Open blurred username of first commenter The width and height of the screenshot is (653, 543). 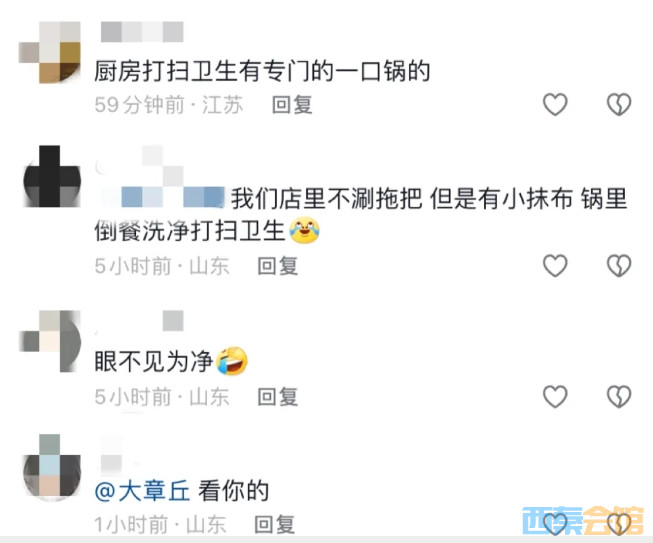(x=142, y=32)
